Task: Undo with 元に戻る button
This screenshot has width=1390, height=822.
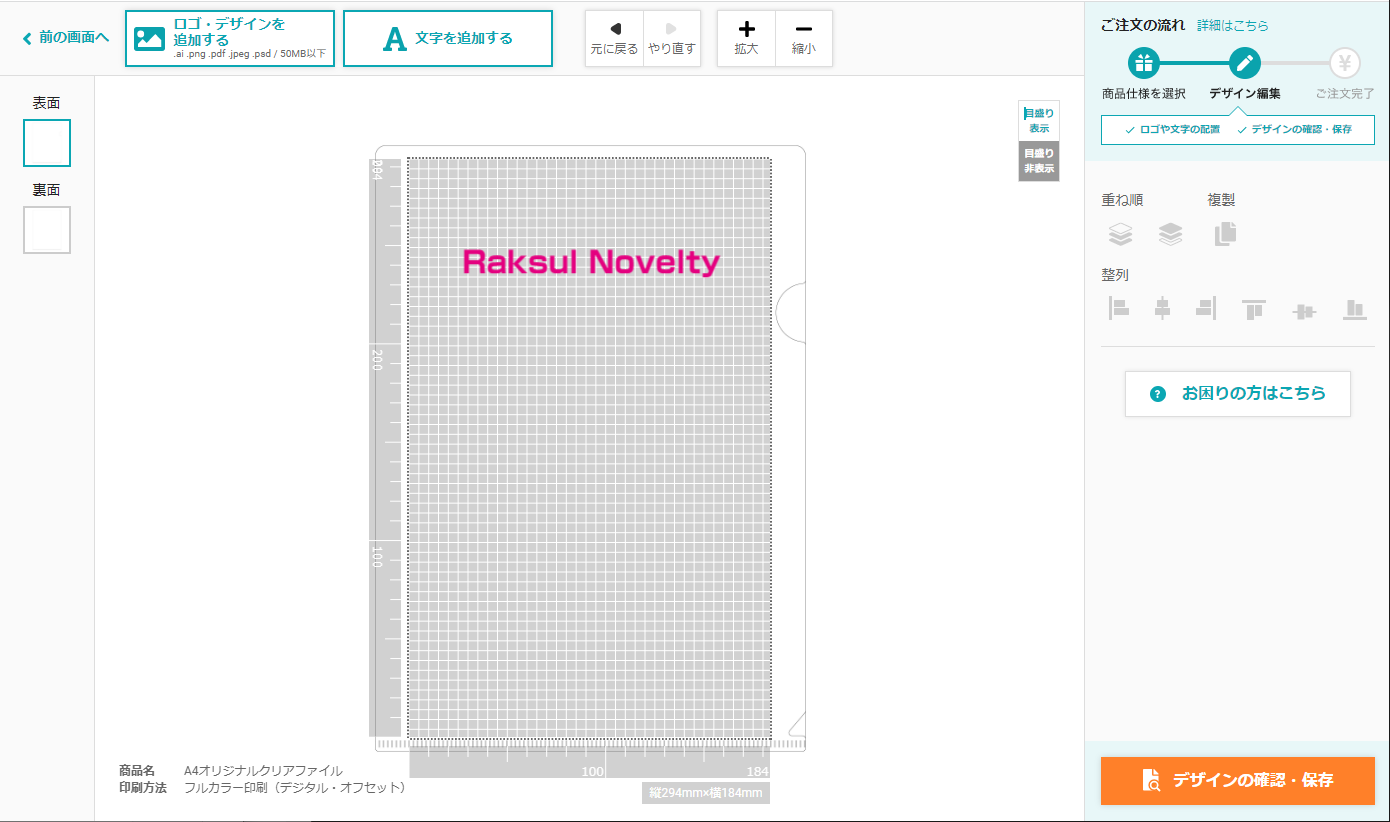Action: point(614,39)
